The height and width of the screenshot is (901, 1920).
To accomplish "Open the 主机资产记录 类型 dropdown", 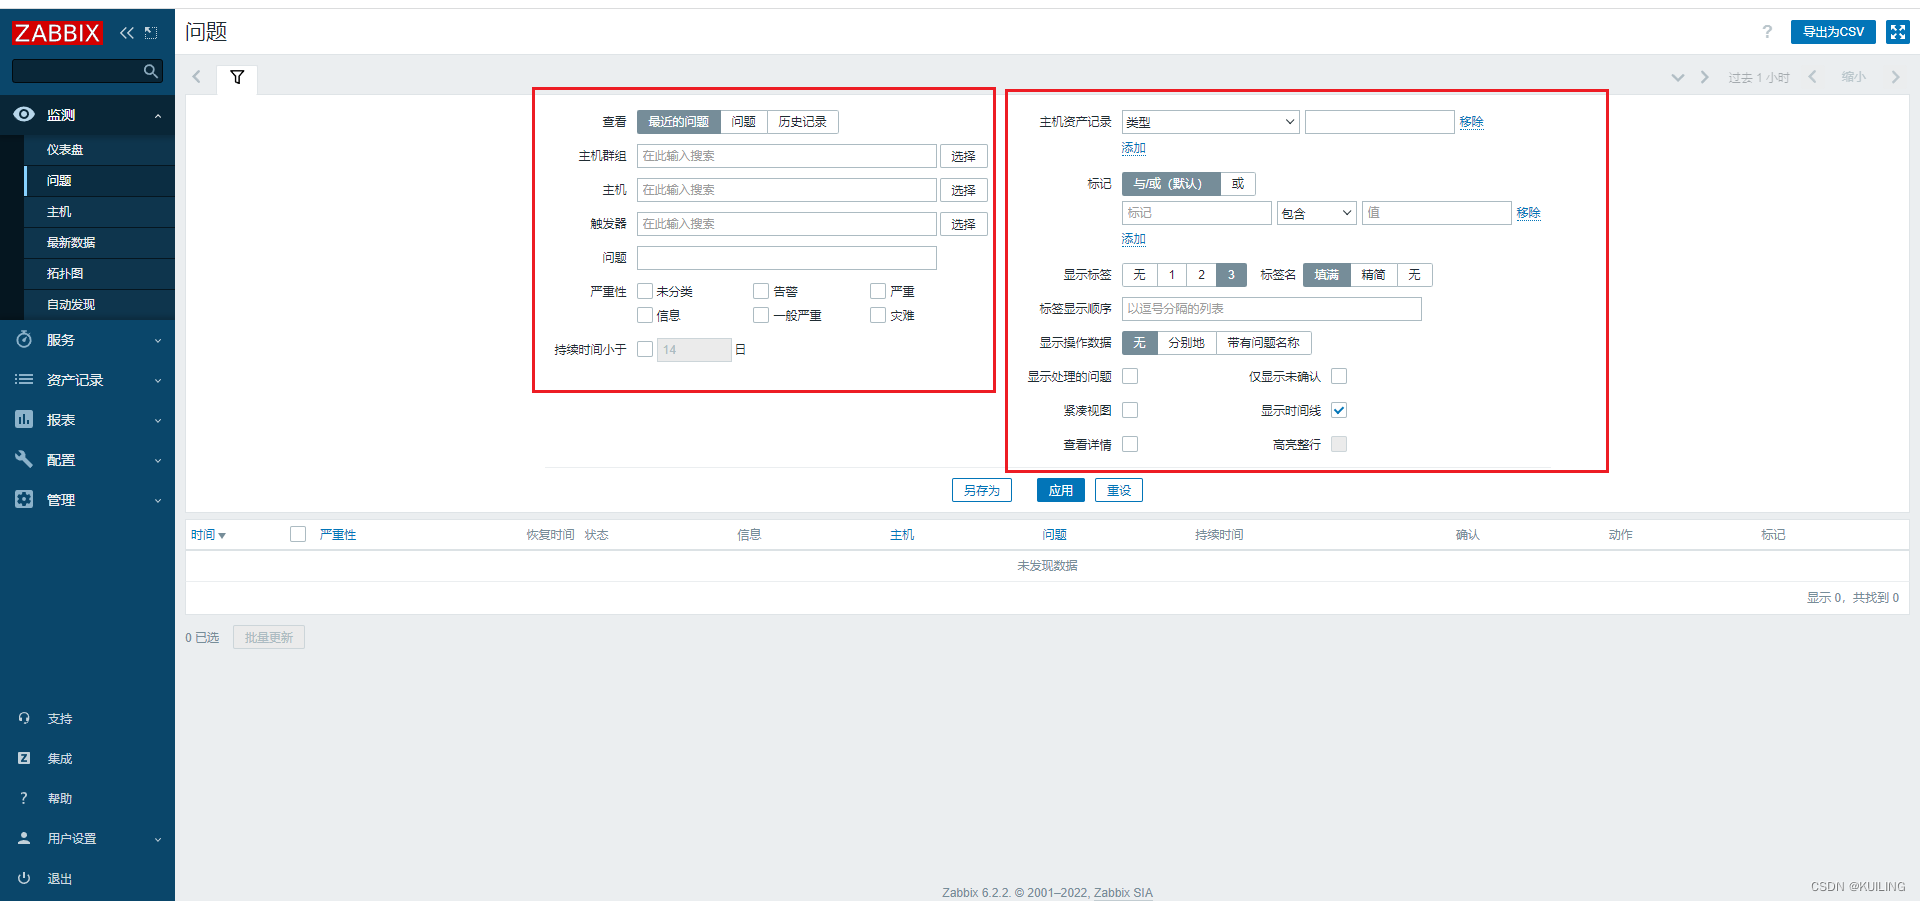I will tap(1210, 122).
